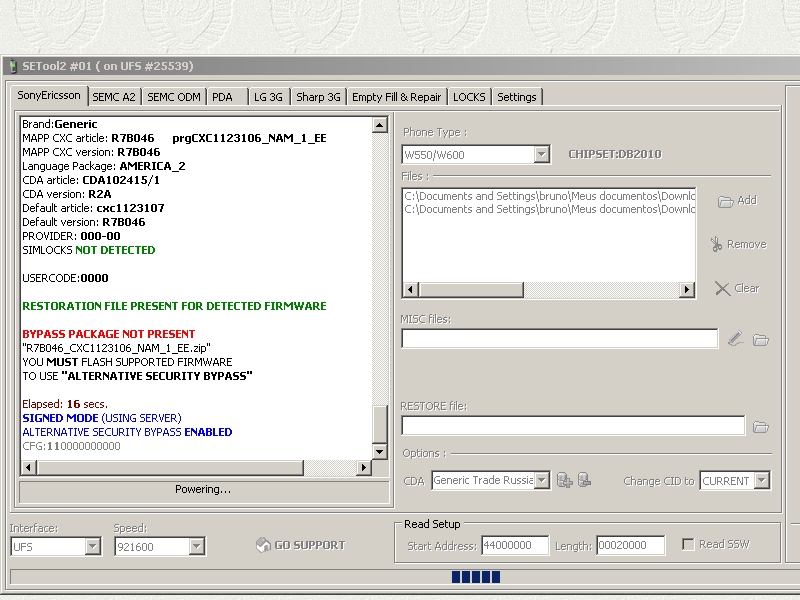Screen dimensions: 800x600
Task: Click the Language Package AMERICA_2 line
Action: click(x=104, y=166)
